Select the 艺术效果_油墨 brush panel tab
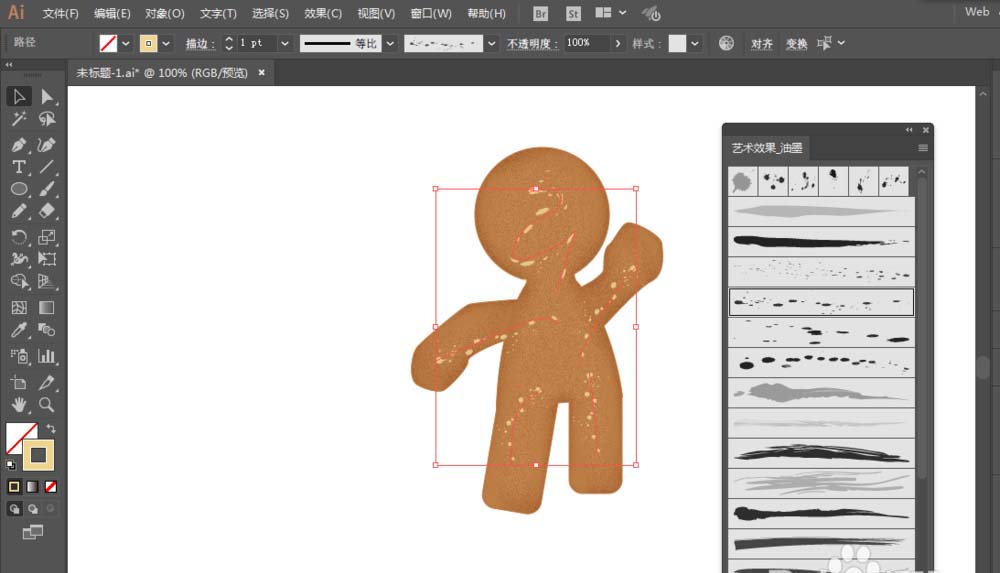Viewport: 1000px width, 573px height. click(767, 148)
